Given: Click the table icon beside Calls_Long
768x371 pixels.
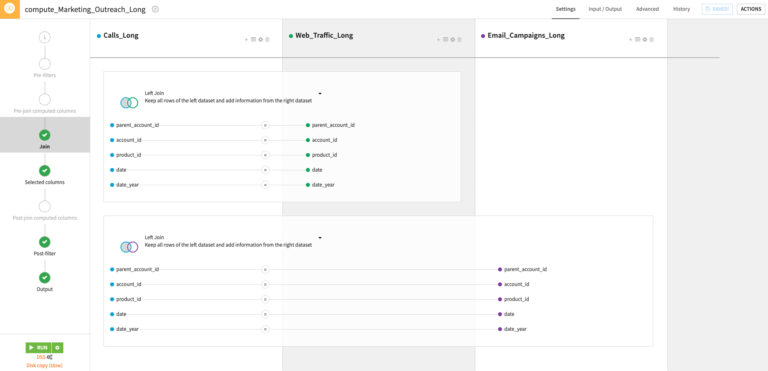Looking at the screenshot, I should tap(253, 40).
